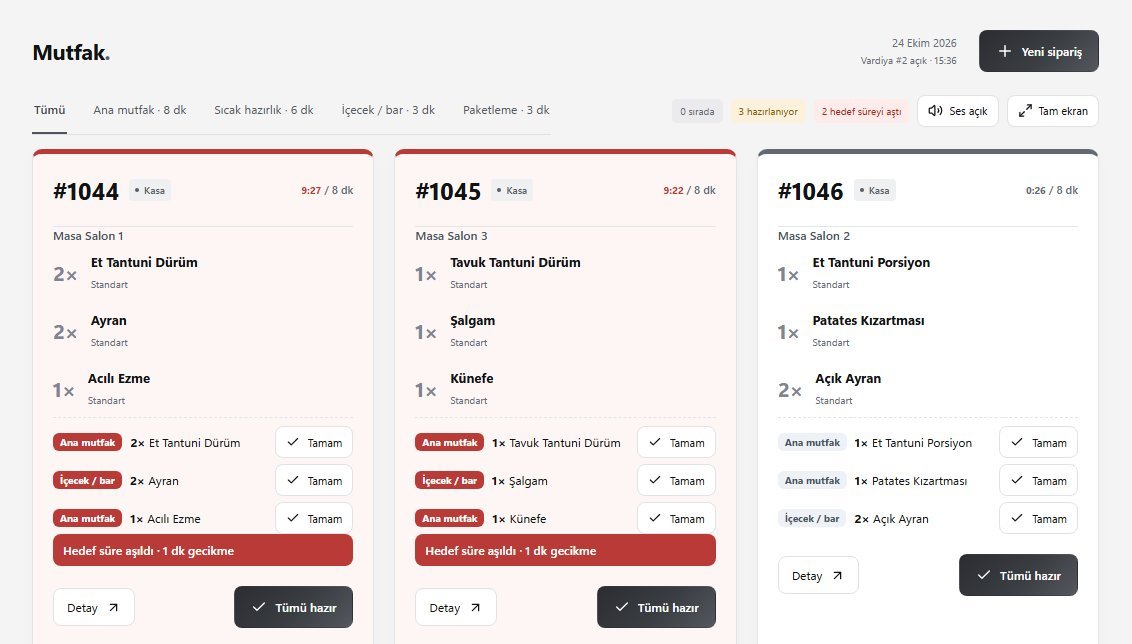Viewport: 1132px width, 644px height.
Task: Click the arrow icon in order #1044 Detay
Action: [x=113, y=607]
